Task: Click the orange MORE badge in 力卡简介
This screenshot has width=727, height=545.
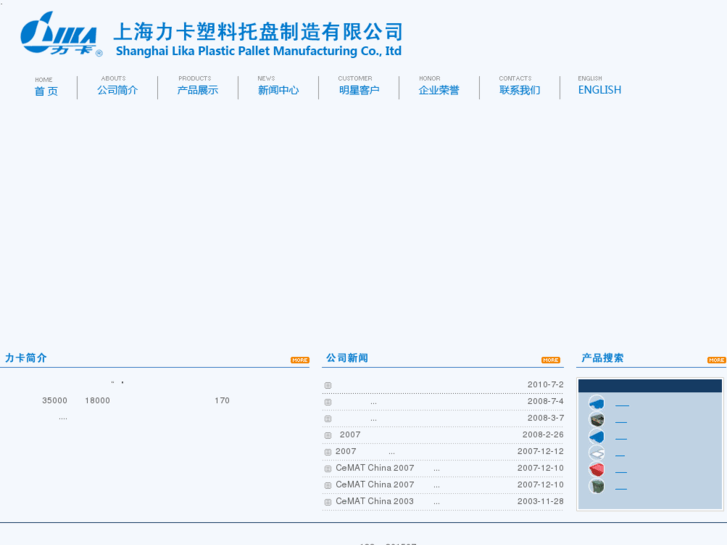Action: [x=299, y=360]
